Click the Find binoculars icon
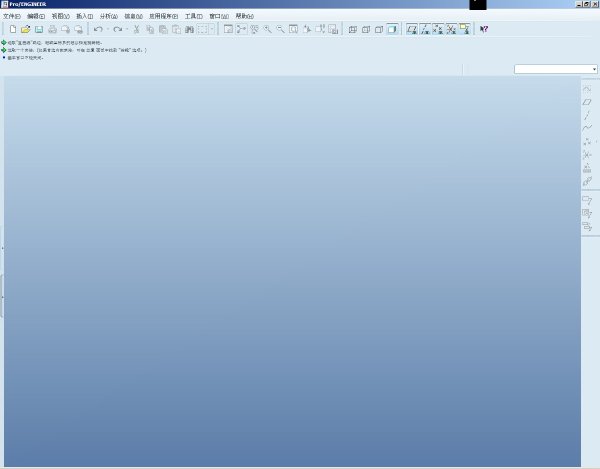This screenshot has height=469, width=600. tap(189, 29)
